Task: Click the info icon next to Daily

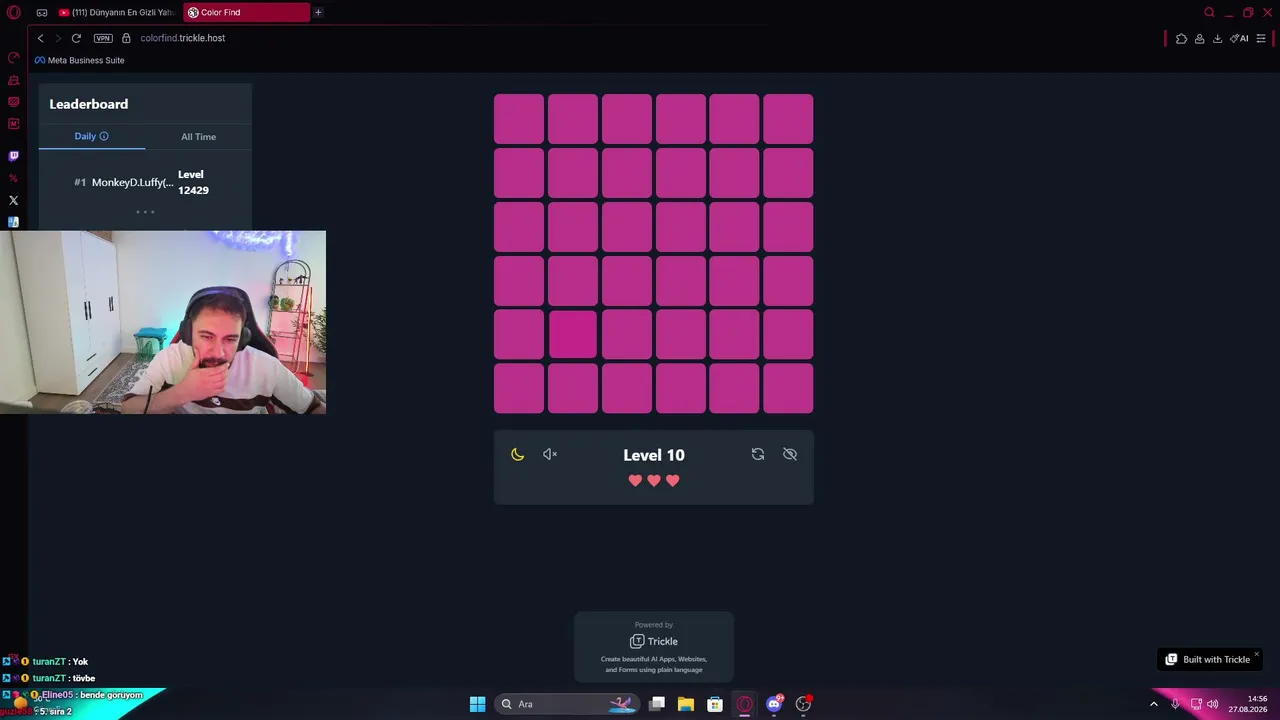Action: (104, 136)
